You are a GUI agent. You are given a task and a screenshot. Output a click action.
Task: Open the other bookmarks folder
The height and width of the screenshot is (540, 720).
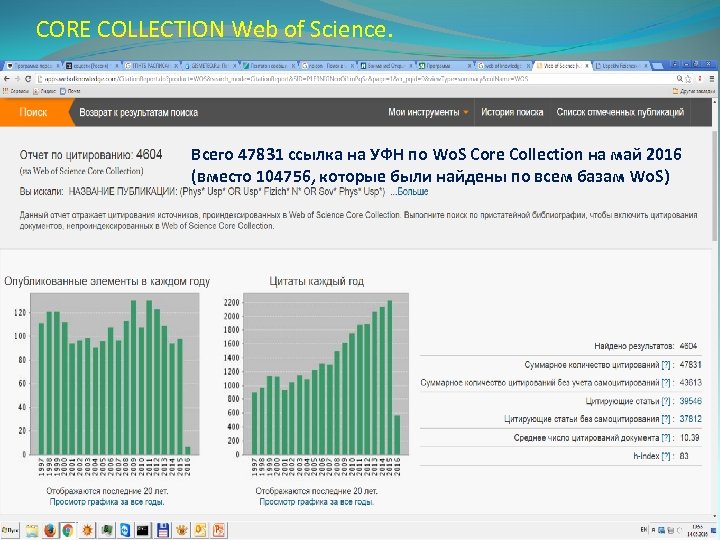[693, 91]
